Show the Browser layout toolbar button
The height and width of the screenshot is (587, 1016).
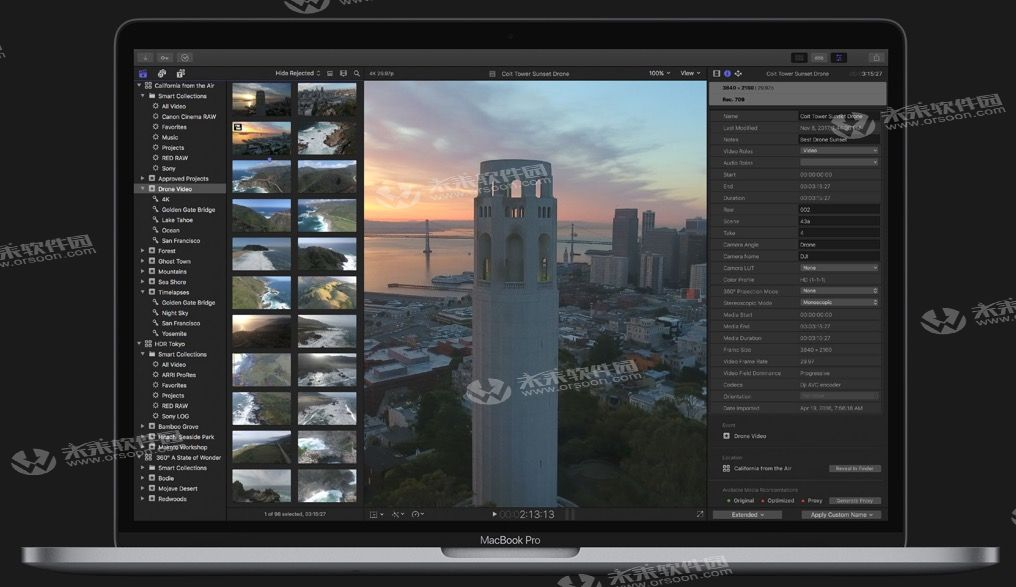(x=800, y=58)
